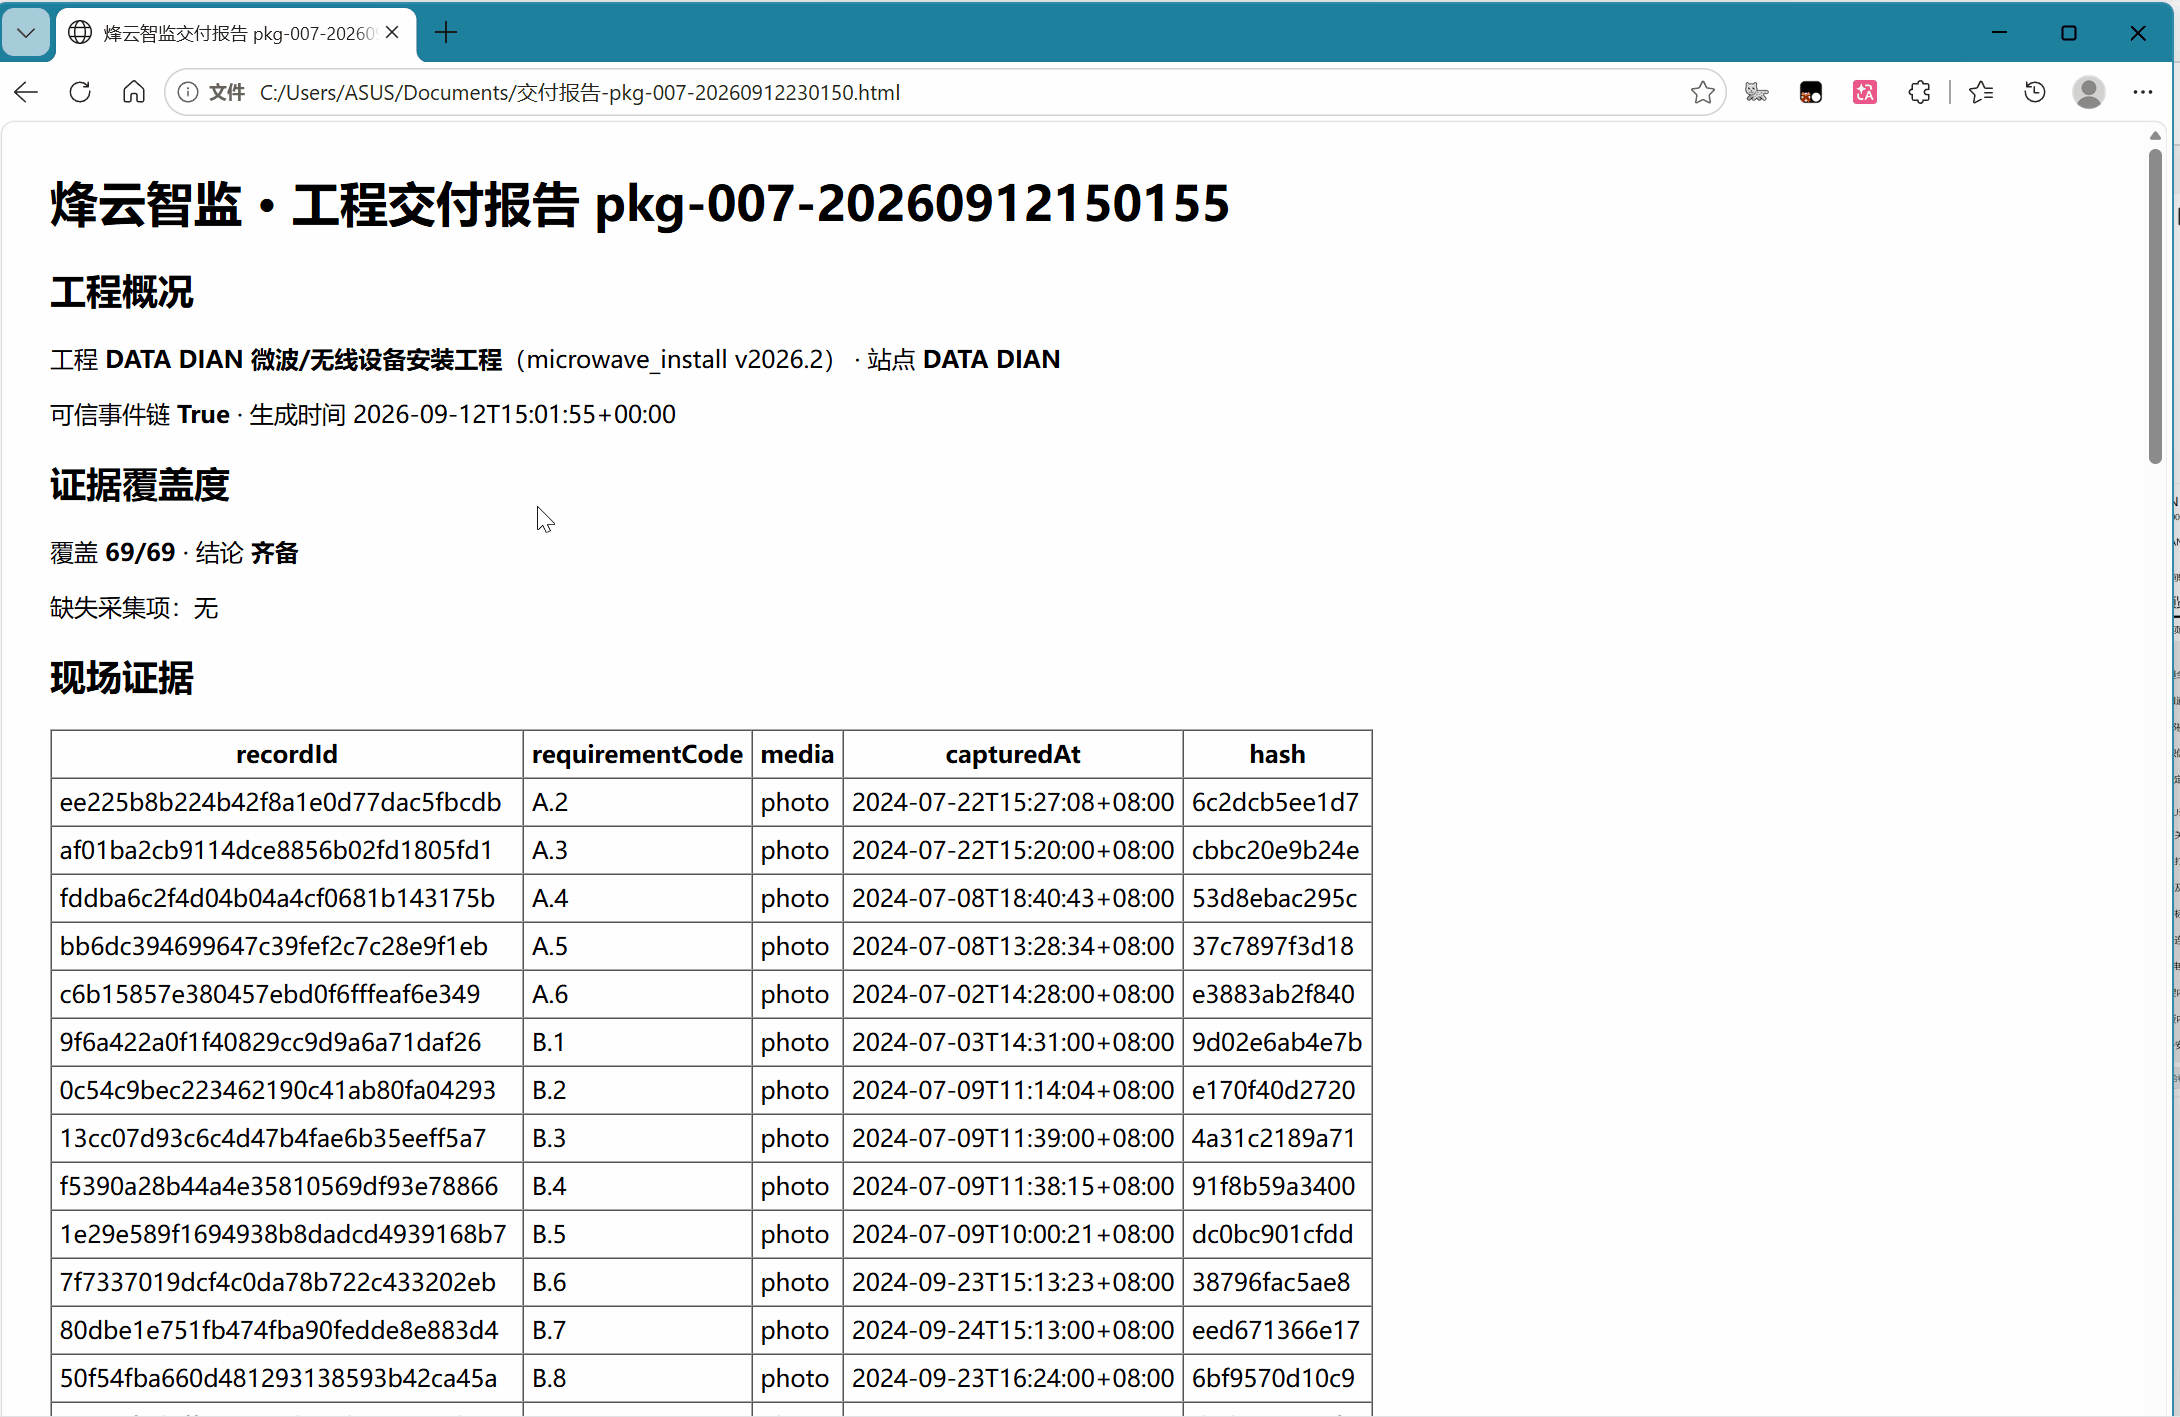Click requirement code B.1 cell

637,1042
